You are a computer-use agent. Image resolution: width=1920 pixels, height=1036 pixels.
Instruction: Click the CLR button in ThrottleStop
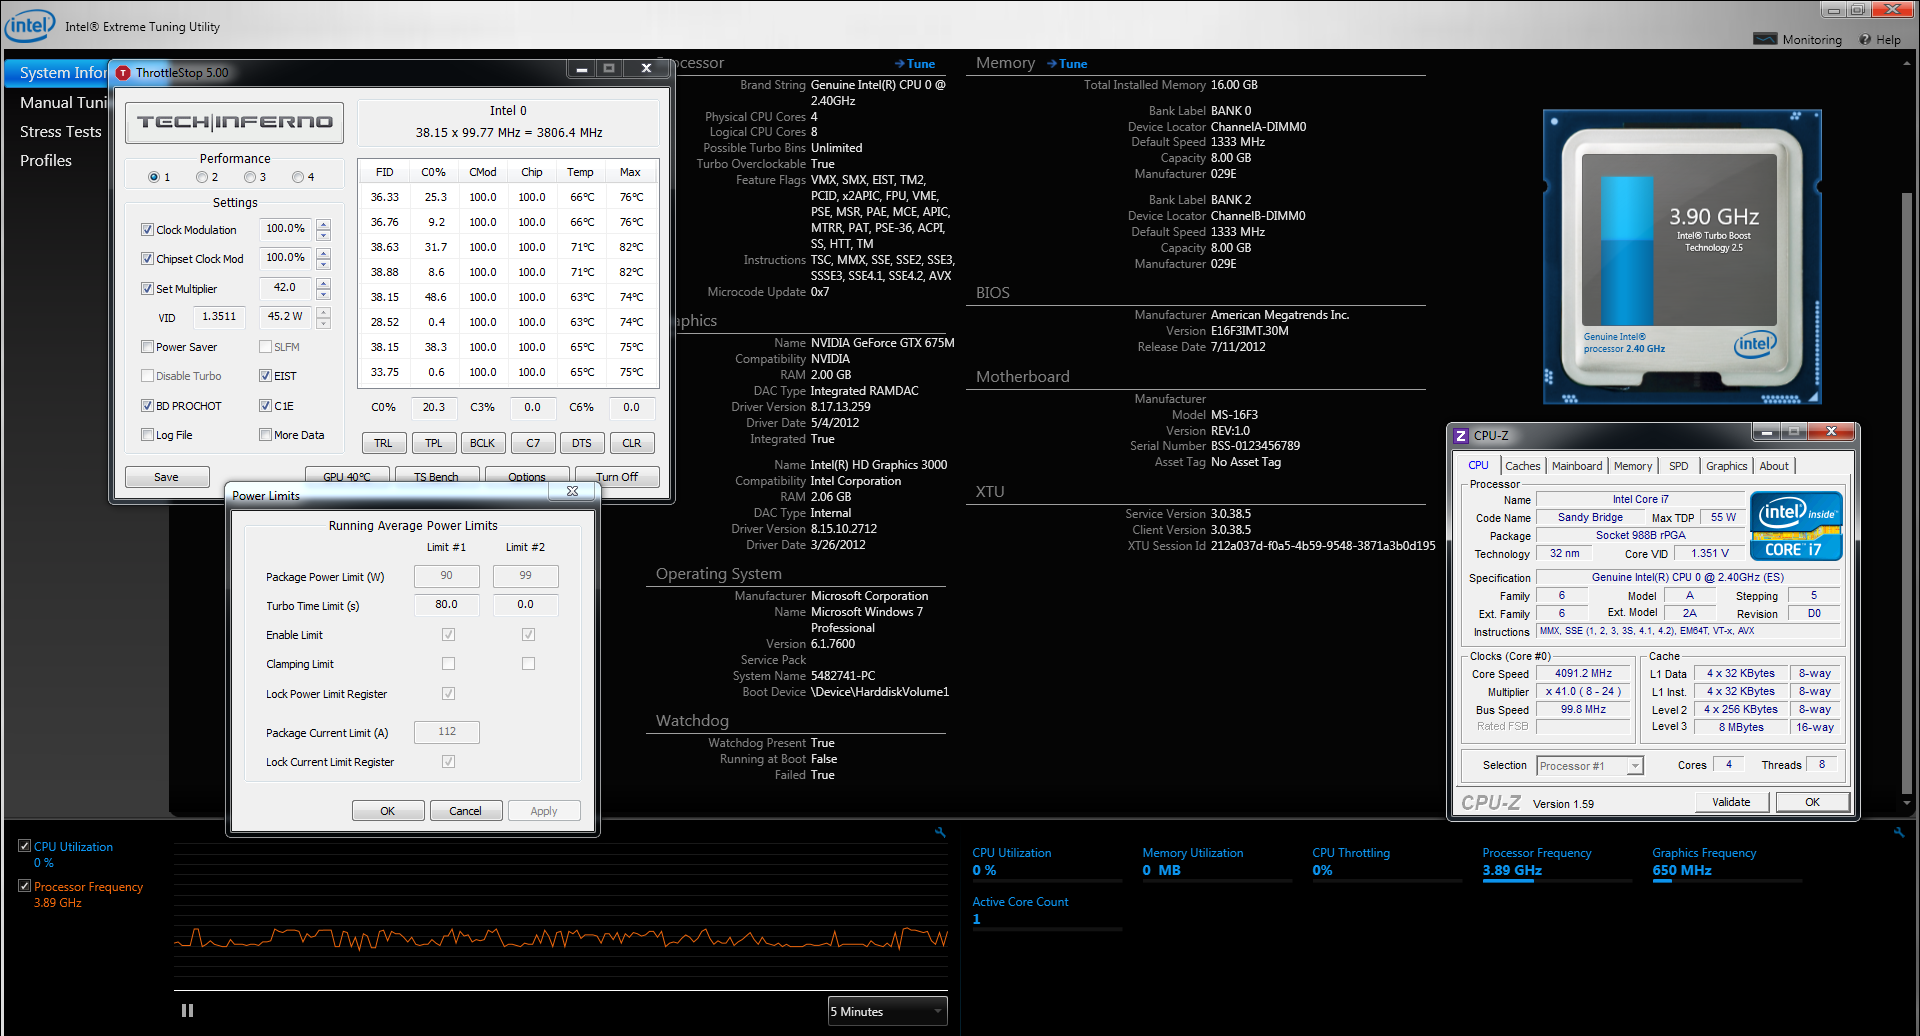point(632,443)
